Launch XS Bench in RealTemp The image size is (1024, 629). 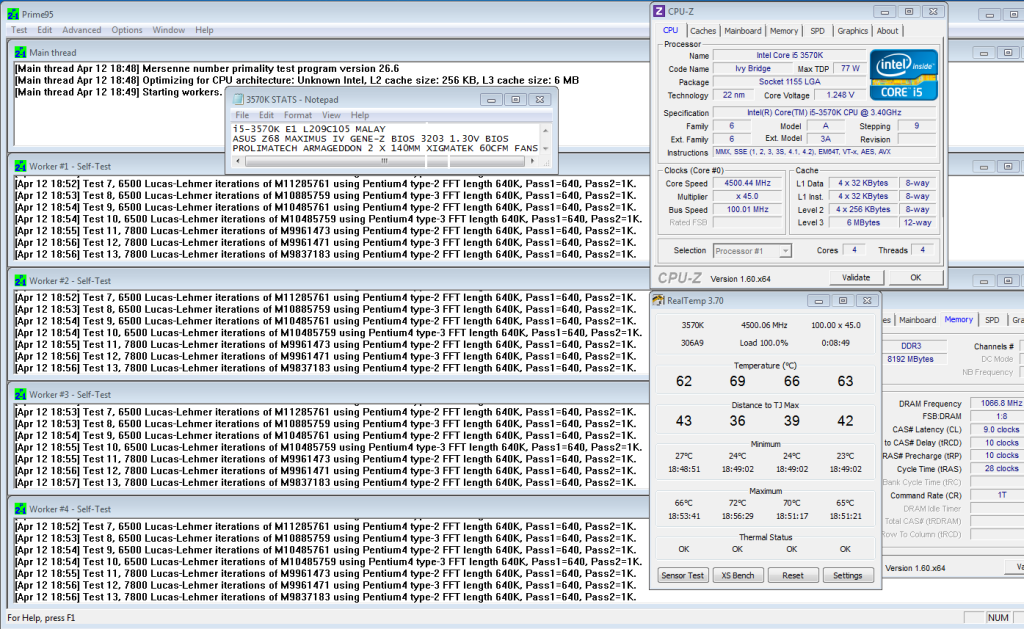click(x=737, y=575)
